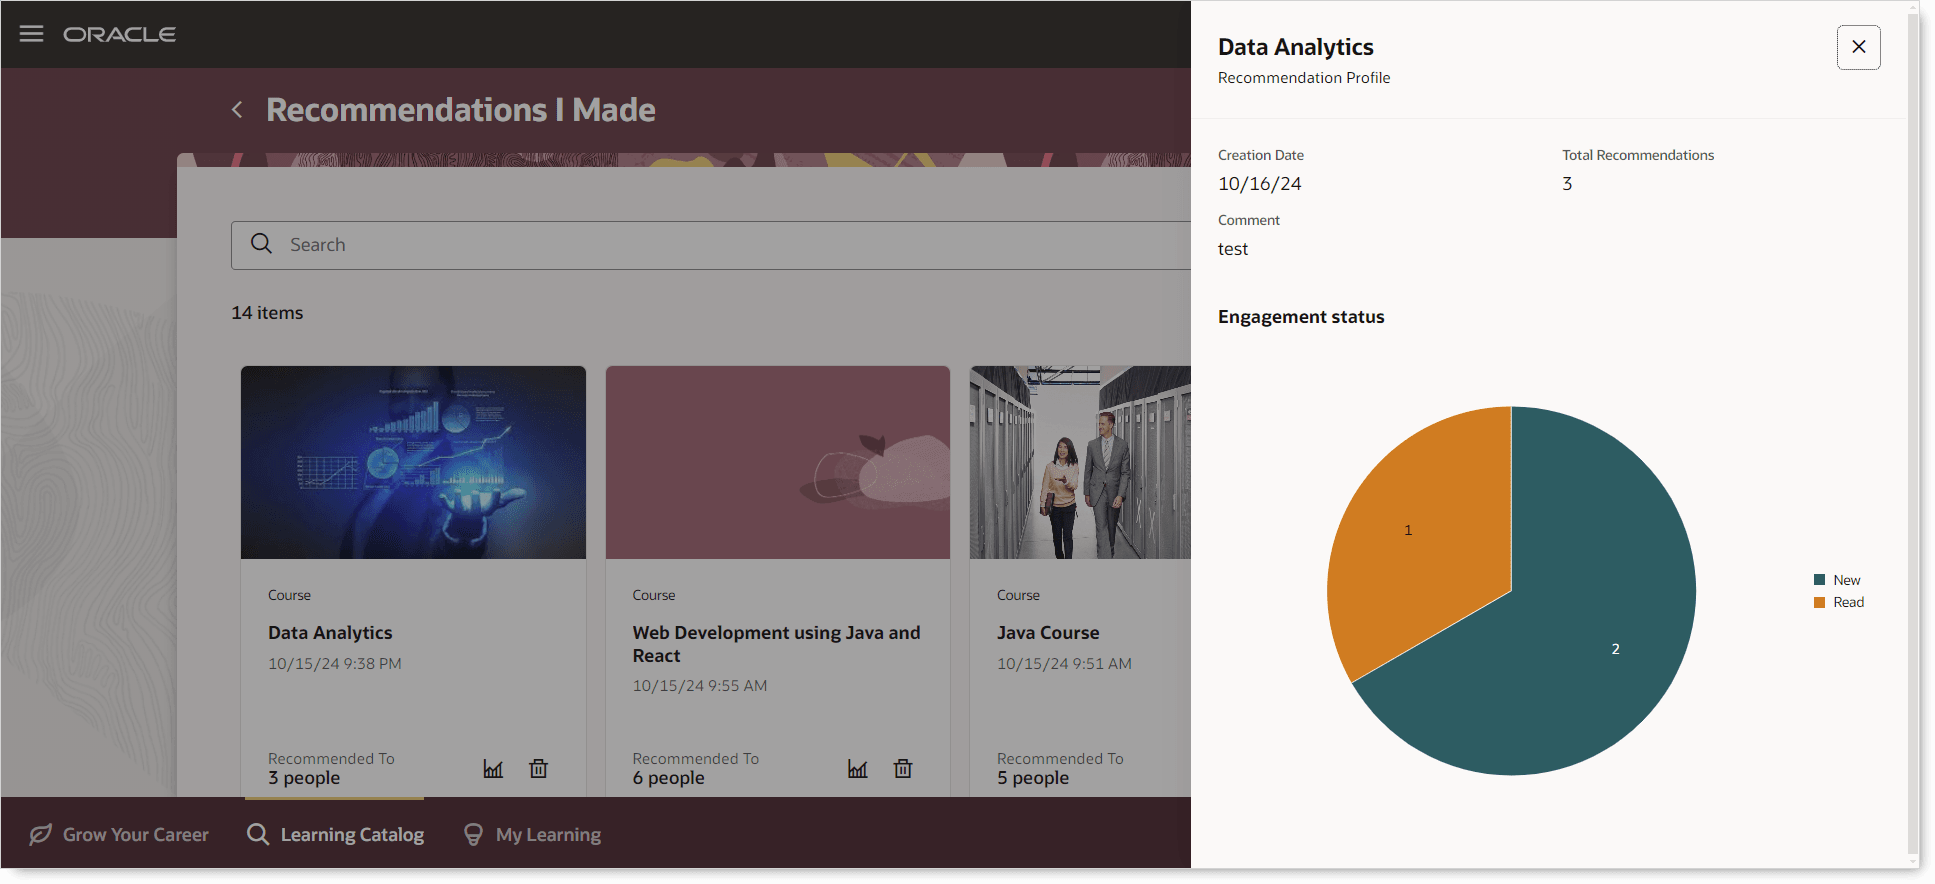1935x884 pixels.
Task: Open the Web Development course thumbnail
Action: 778,462
